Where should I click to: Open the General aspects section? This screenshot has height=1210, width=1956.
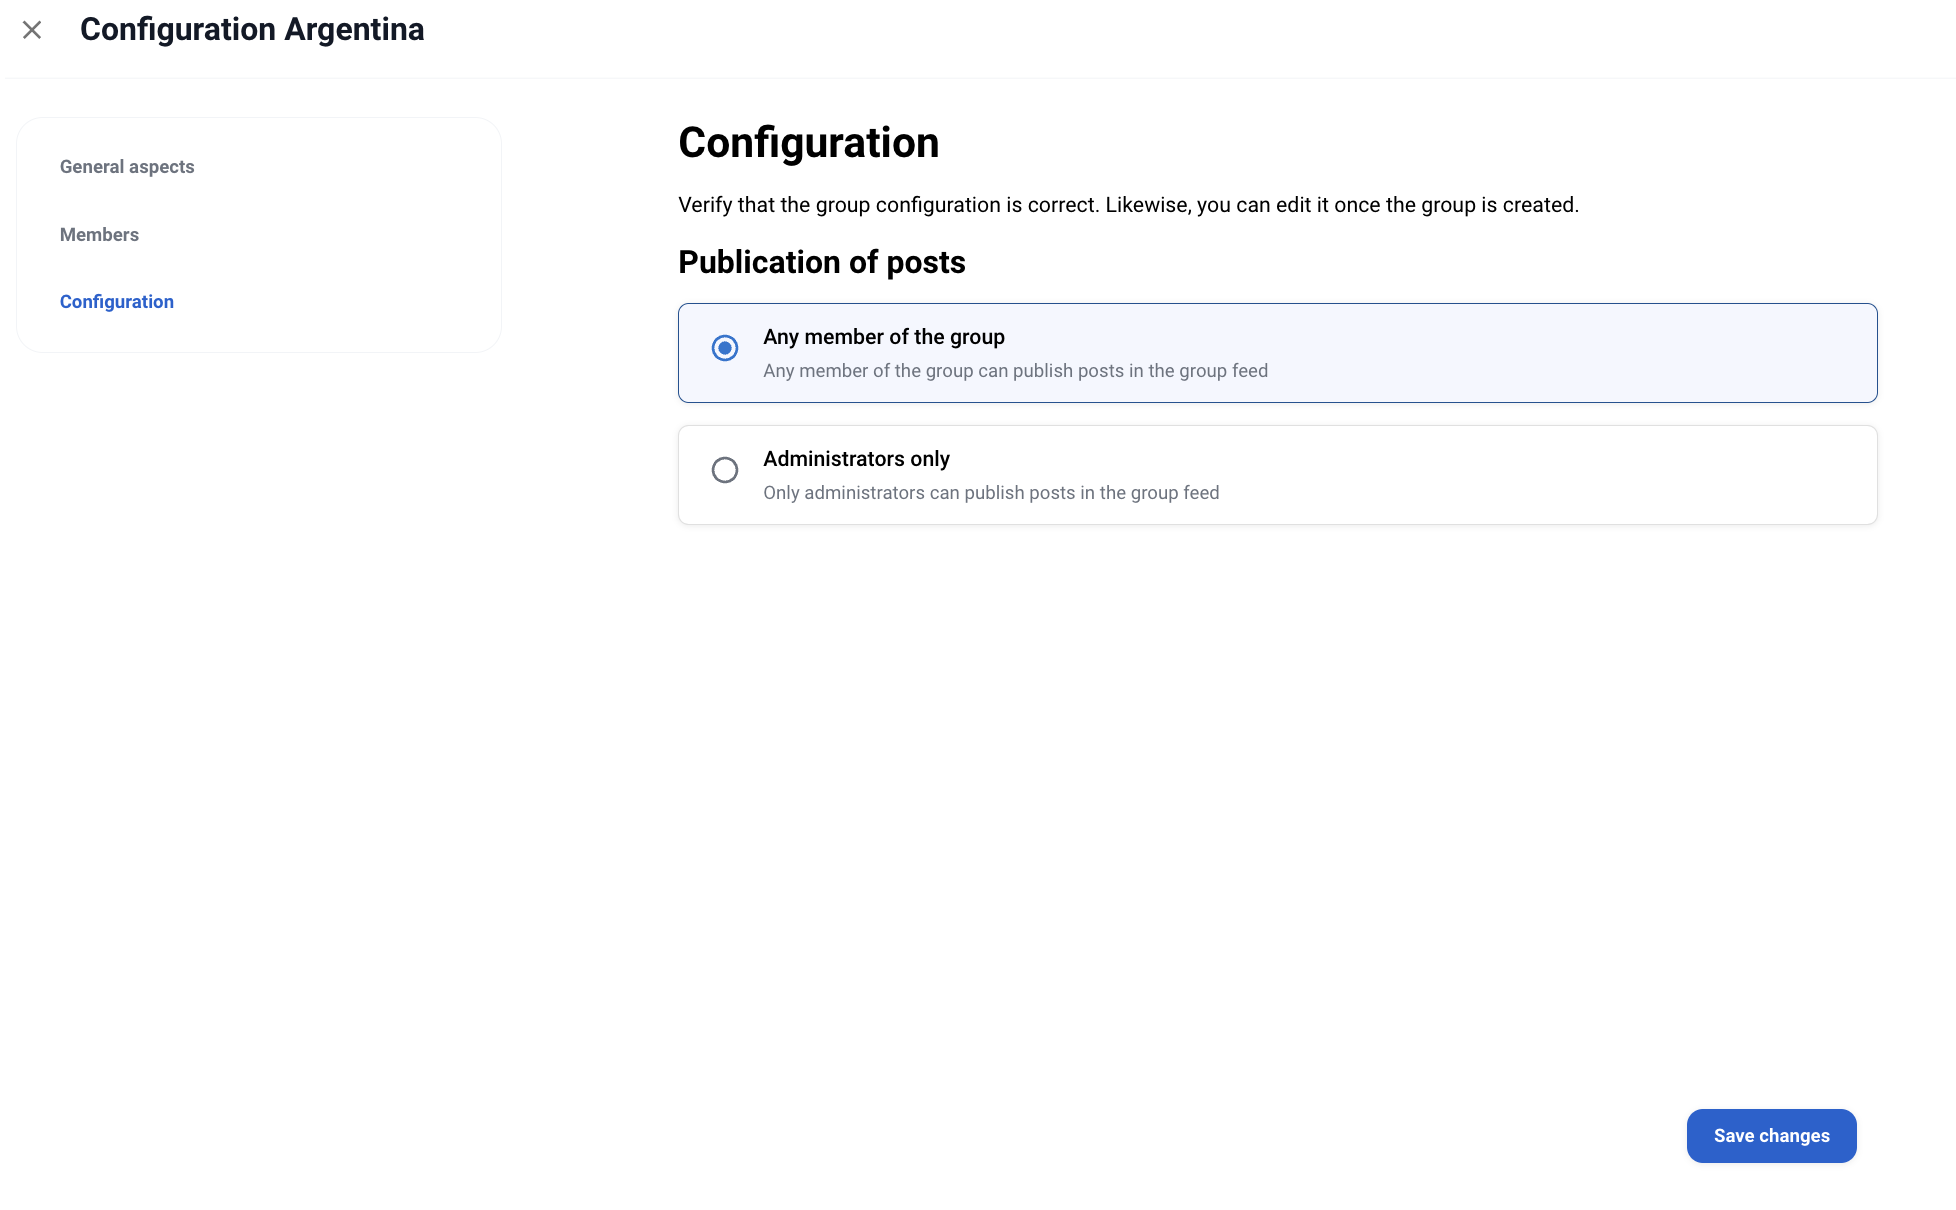(x=127, y=167)
